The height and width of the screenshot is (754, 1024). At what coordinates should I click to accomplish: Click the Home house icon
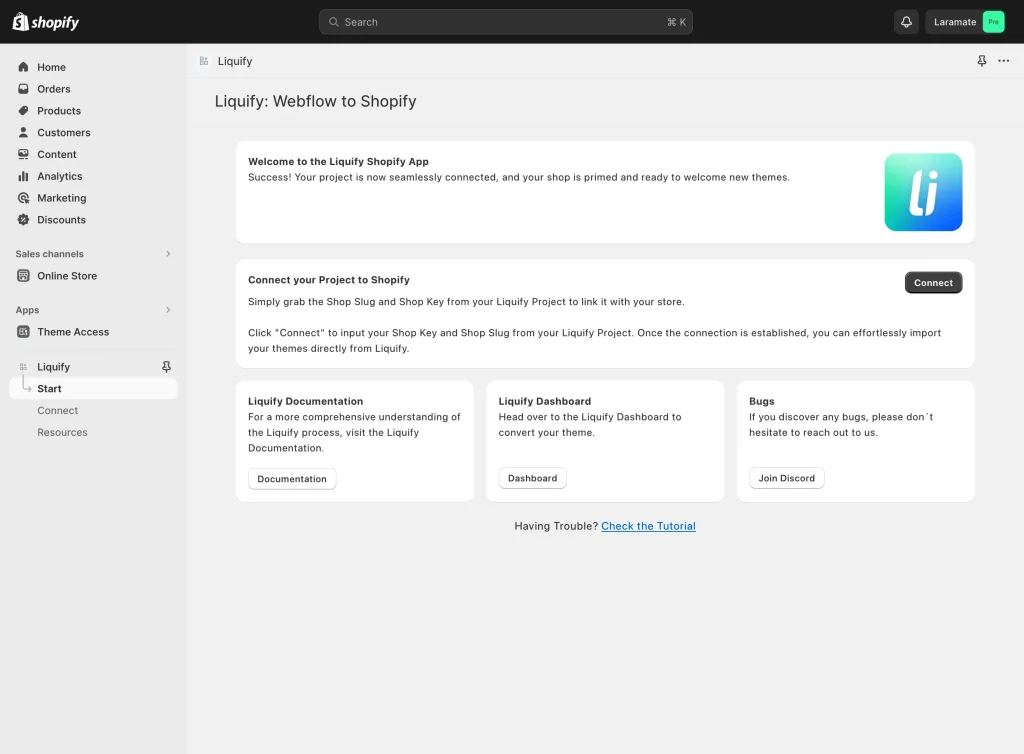point(24,67)
